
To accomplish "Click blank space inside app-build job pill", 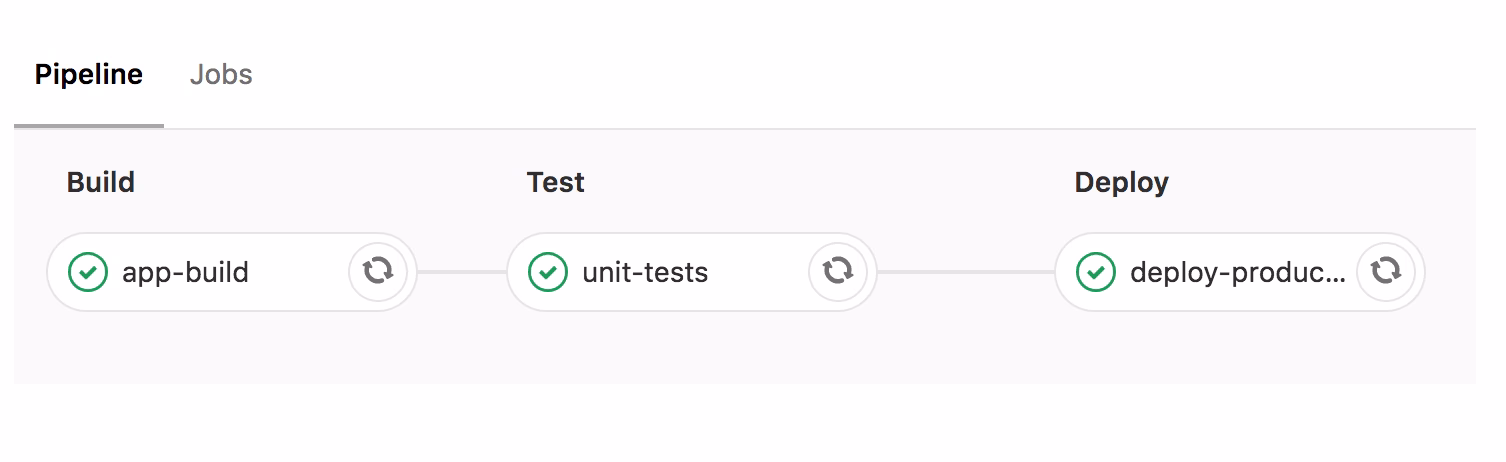I will [x=300, y=272].
